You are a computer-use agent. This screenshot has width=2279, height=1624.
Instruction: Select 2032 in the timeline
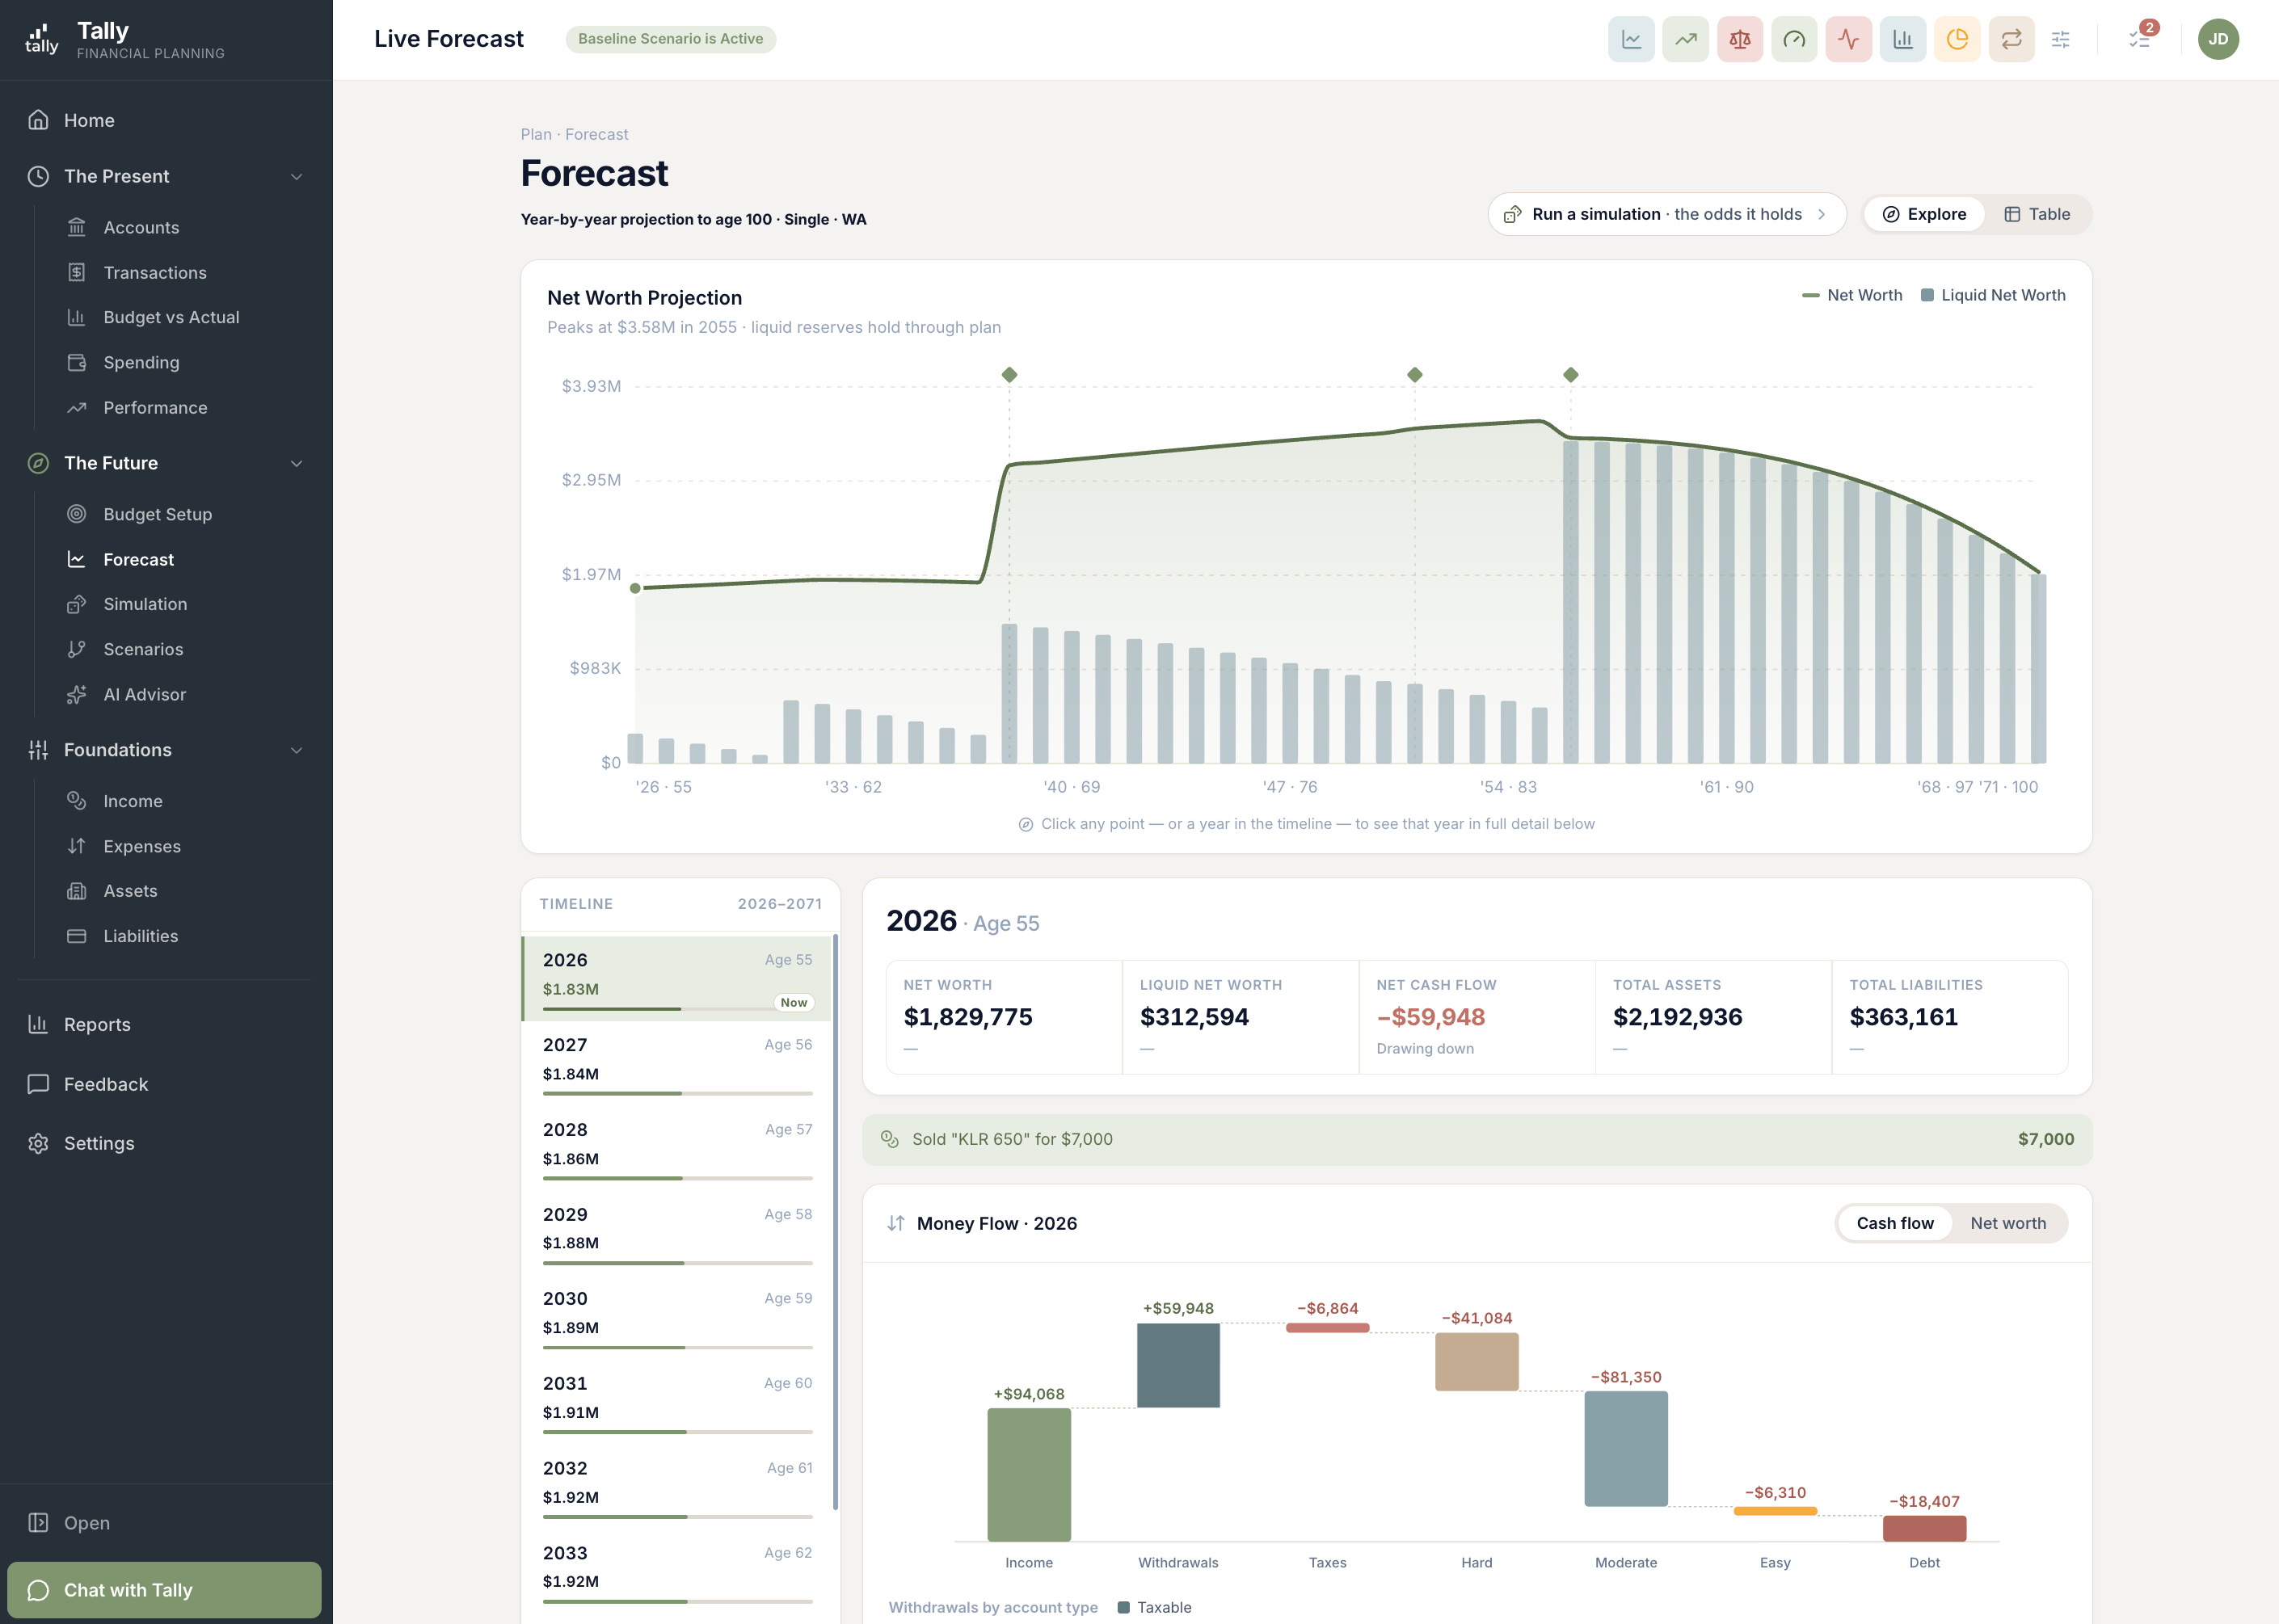(677, 1487)
